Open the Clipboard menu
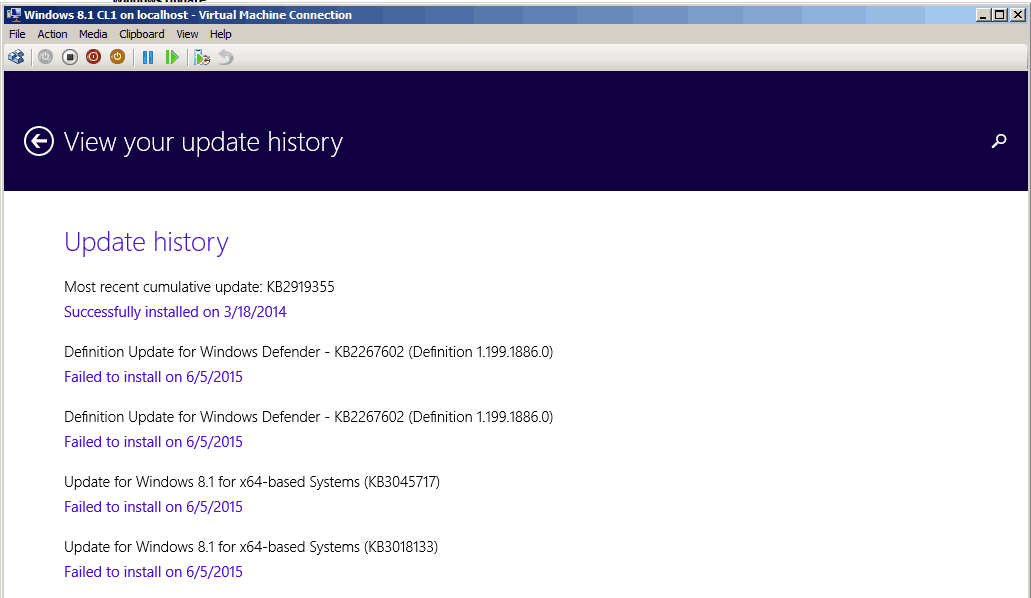Screen dimensions: 1031x598 pyautogui.click(x=141, y=34)
